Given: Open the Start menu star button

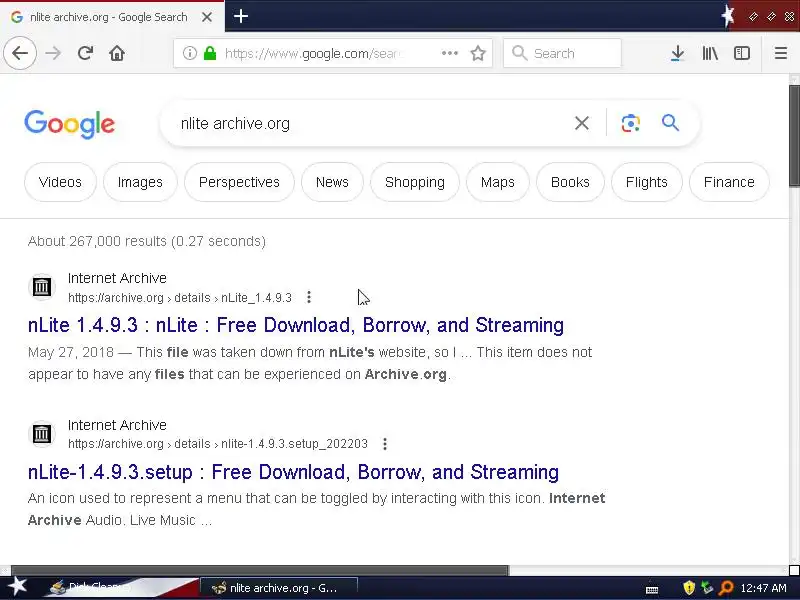Looking at the screenshot, I should [17, 587].
